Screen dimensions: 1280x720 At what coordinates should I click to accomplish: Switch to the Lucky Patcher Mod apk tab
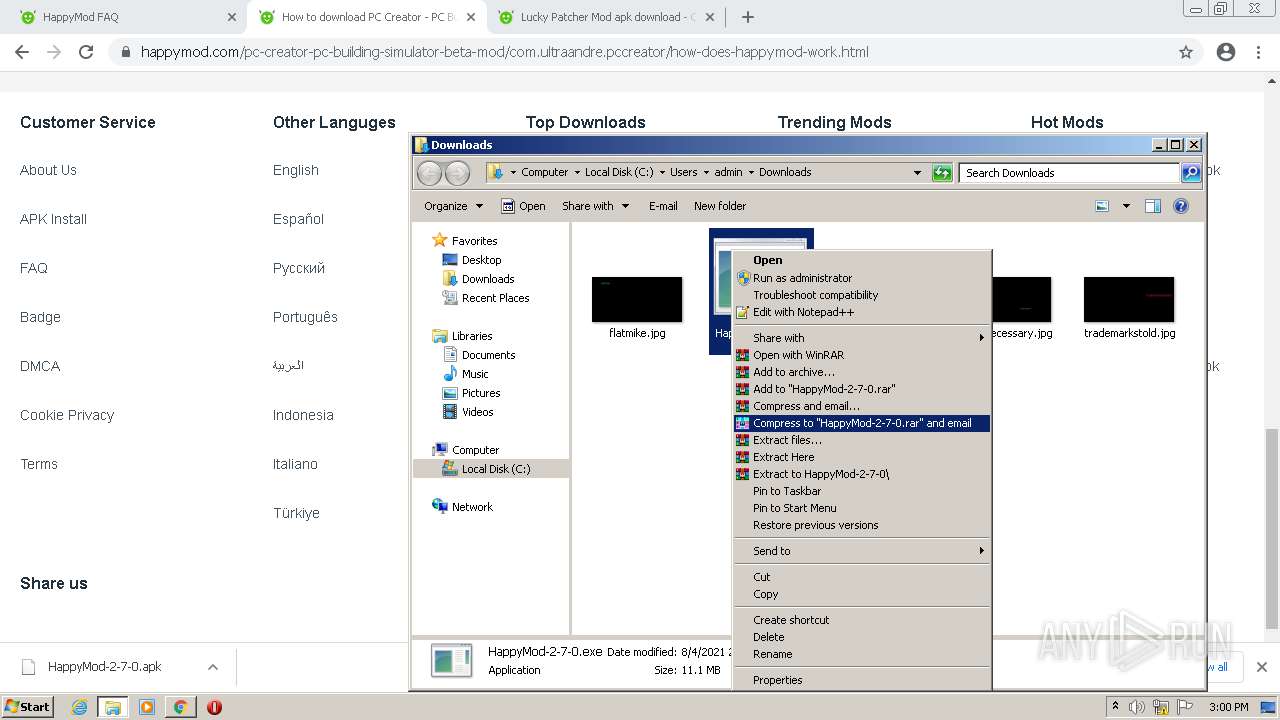point(607,17)
